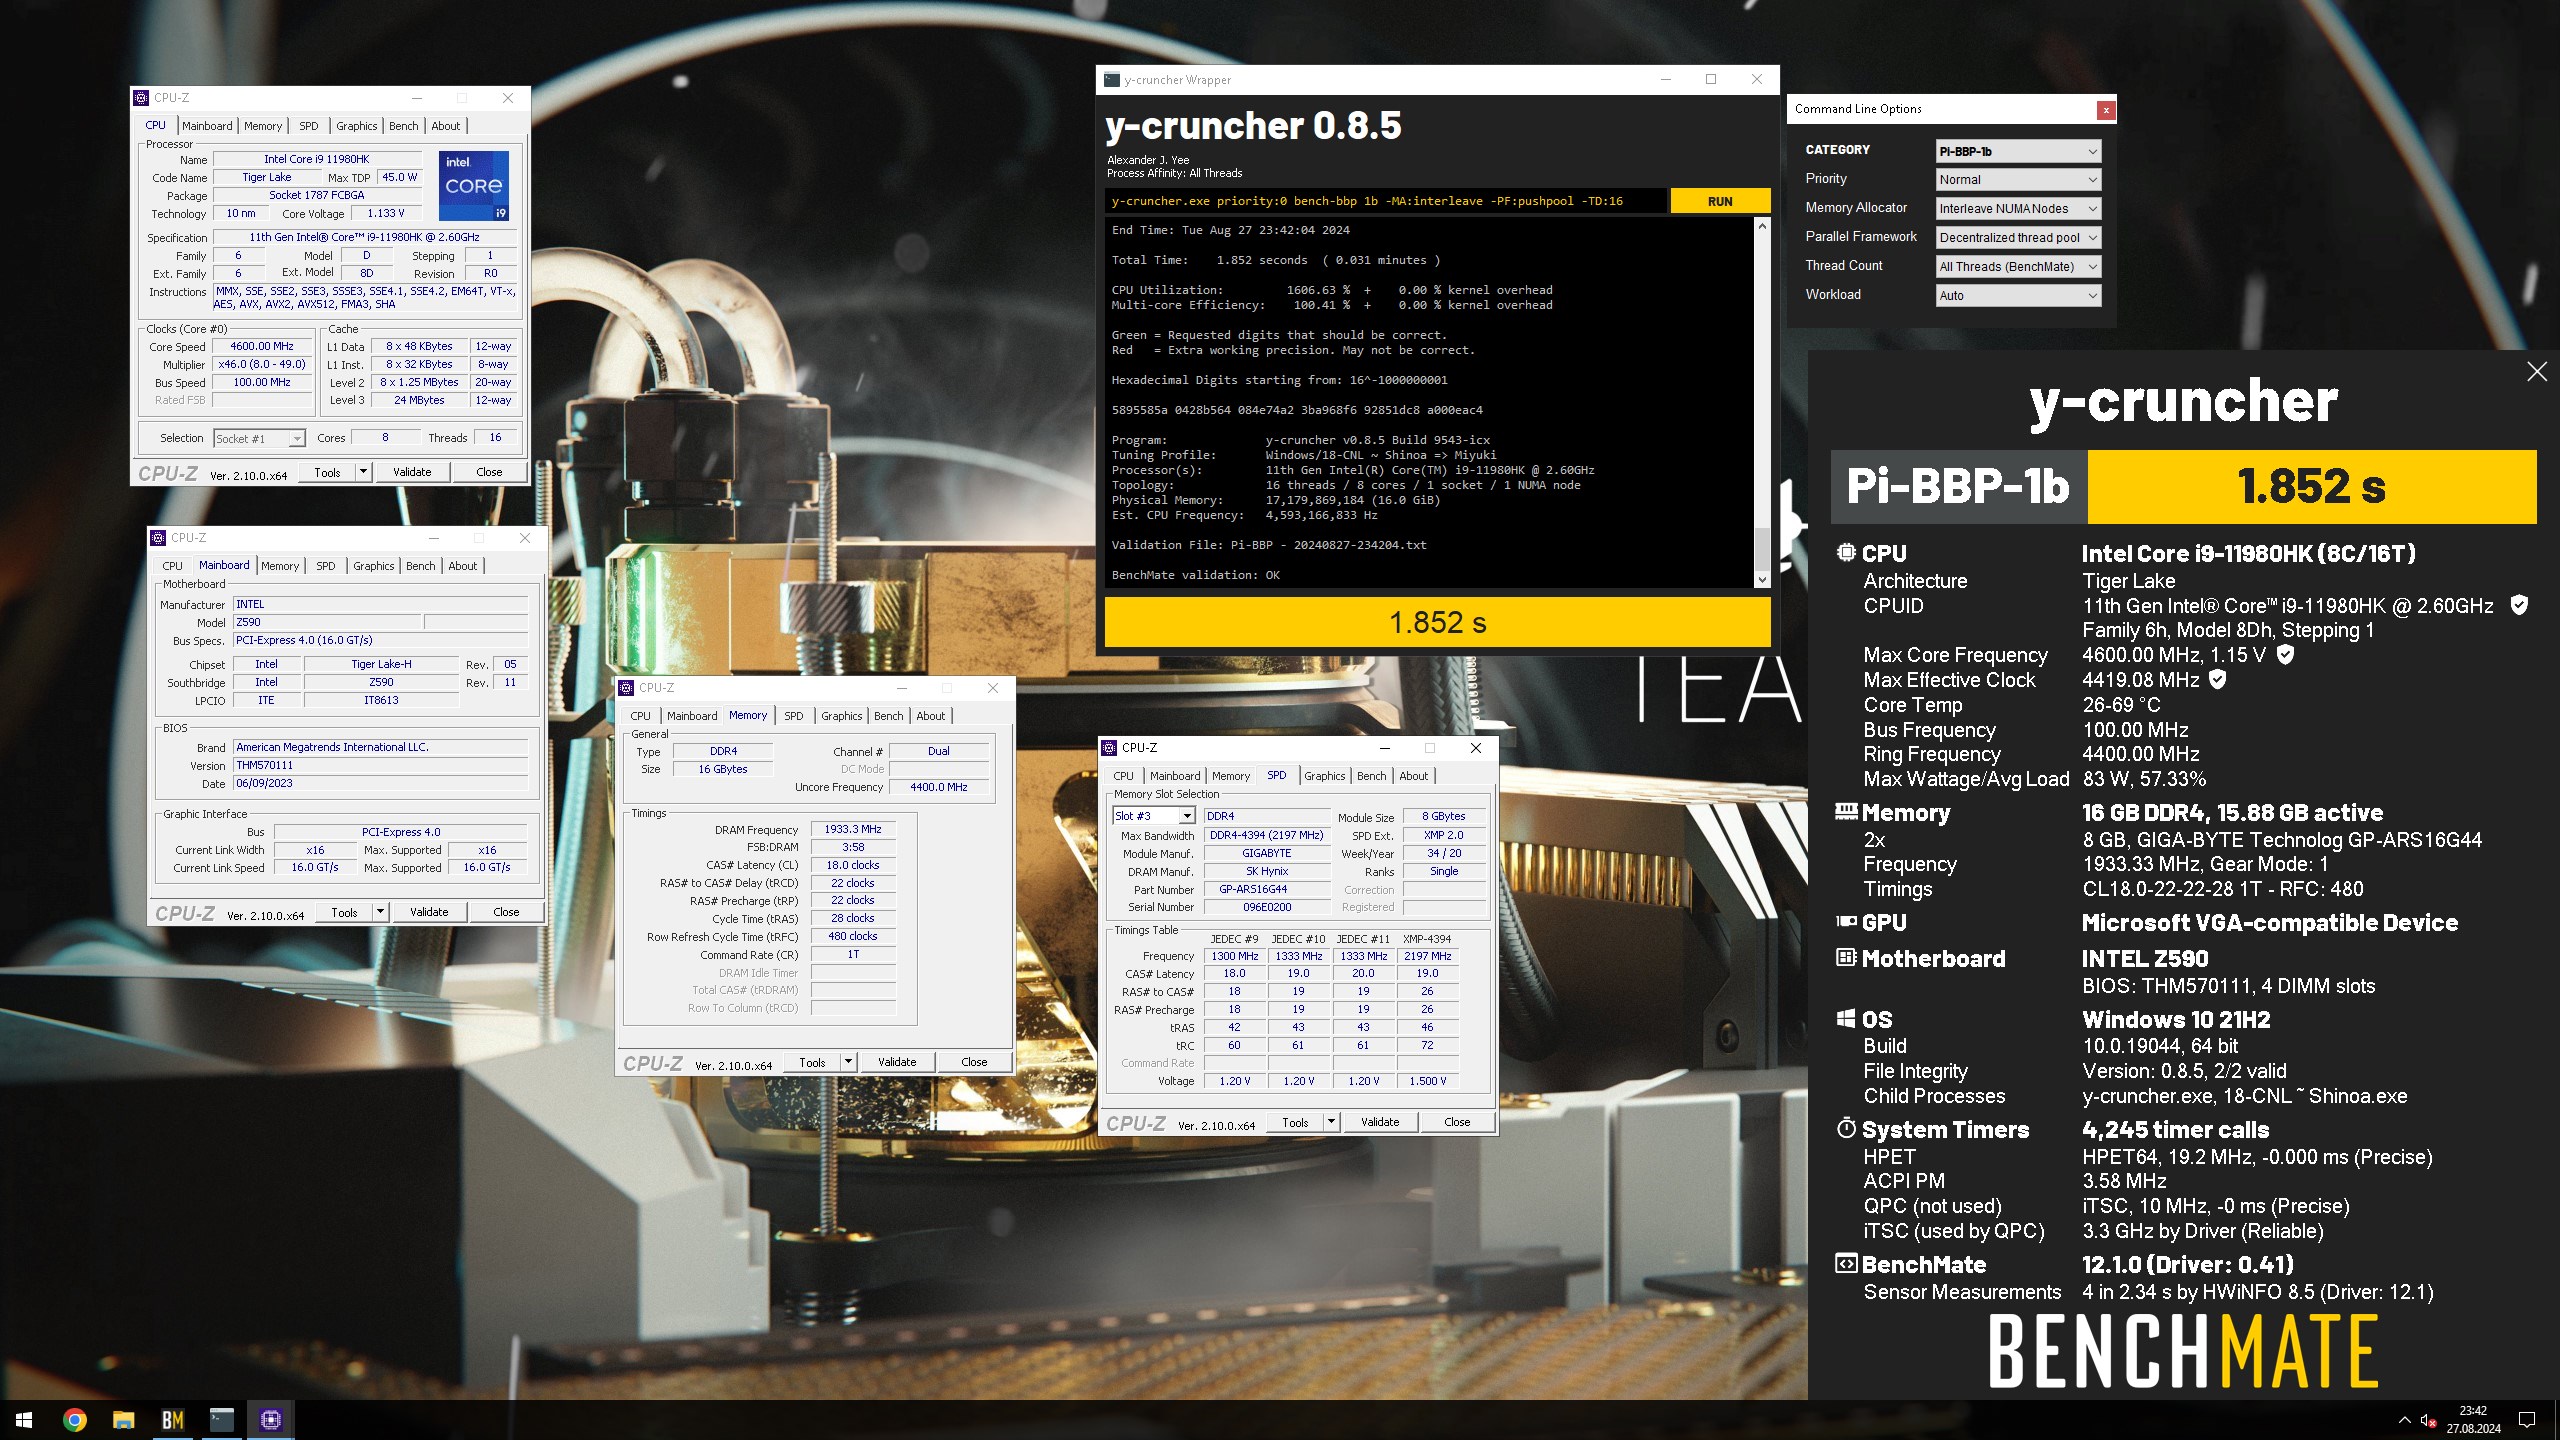Expand Tools arrow in CPU-Z Memory window
The image size is (2560, 1440).
848,1062
